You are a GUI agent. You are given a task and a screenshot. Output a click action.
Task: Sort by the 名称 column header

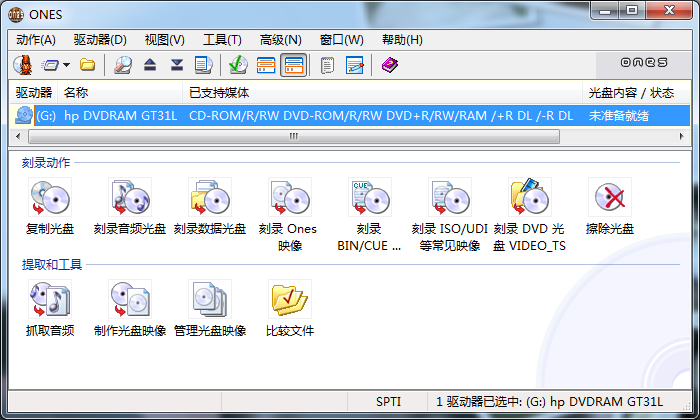(x=121, y=92)
